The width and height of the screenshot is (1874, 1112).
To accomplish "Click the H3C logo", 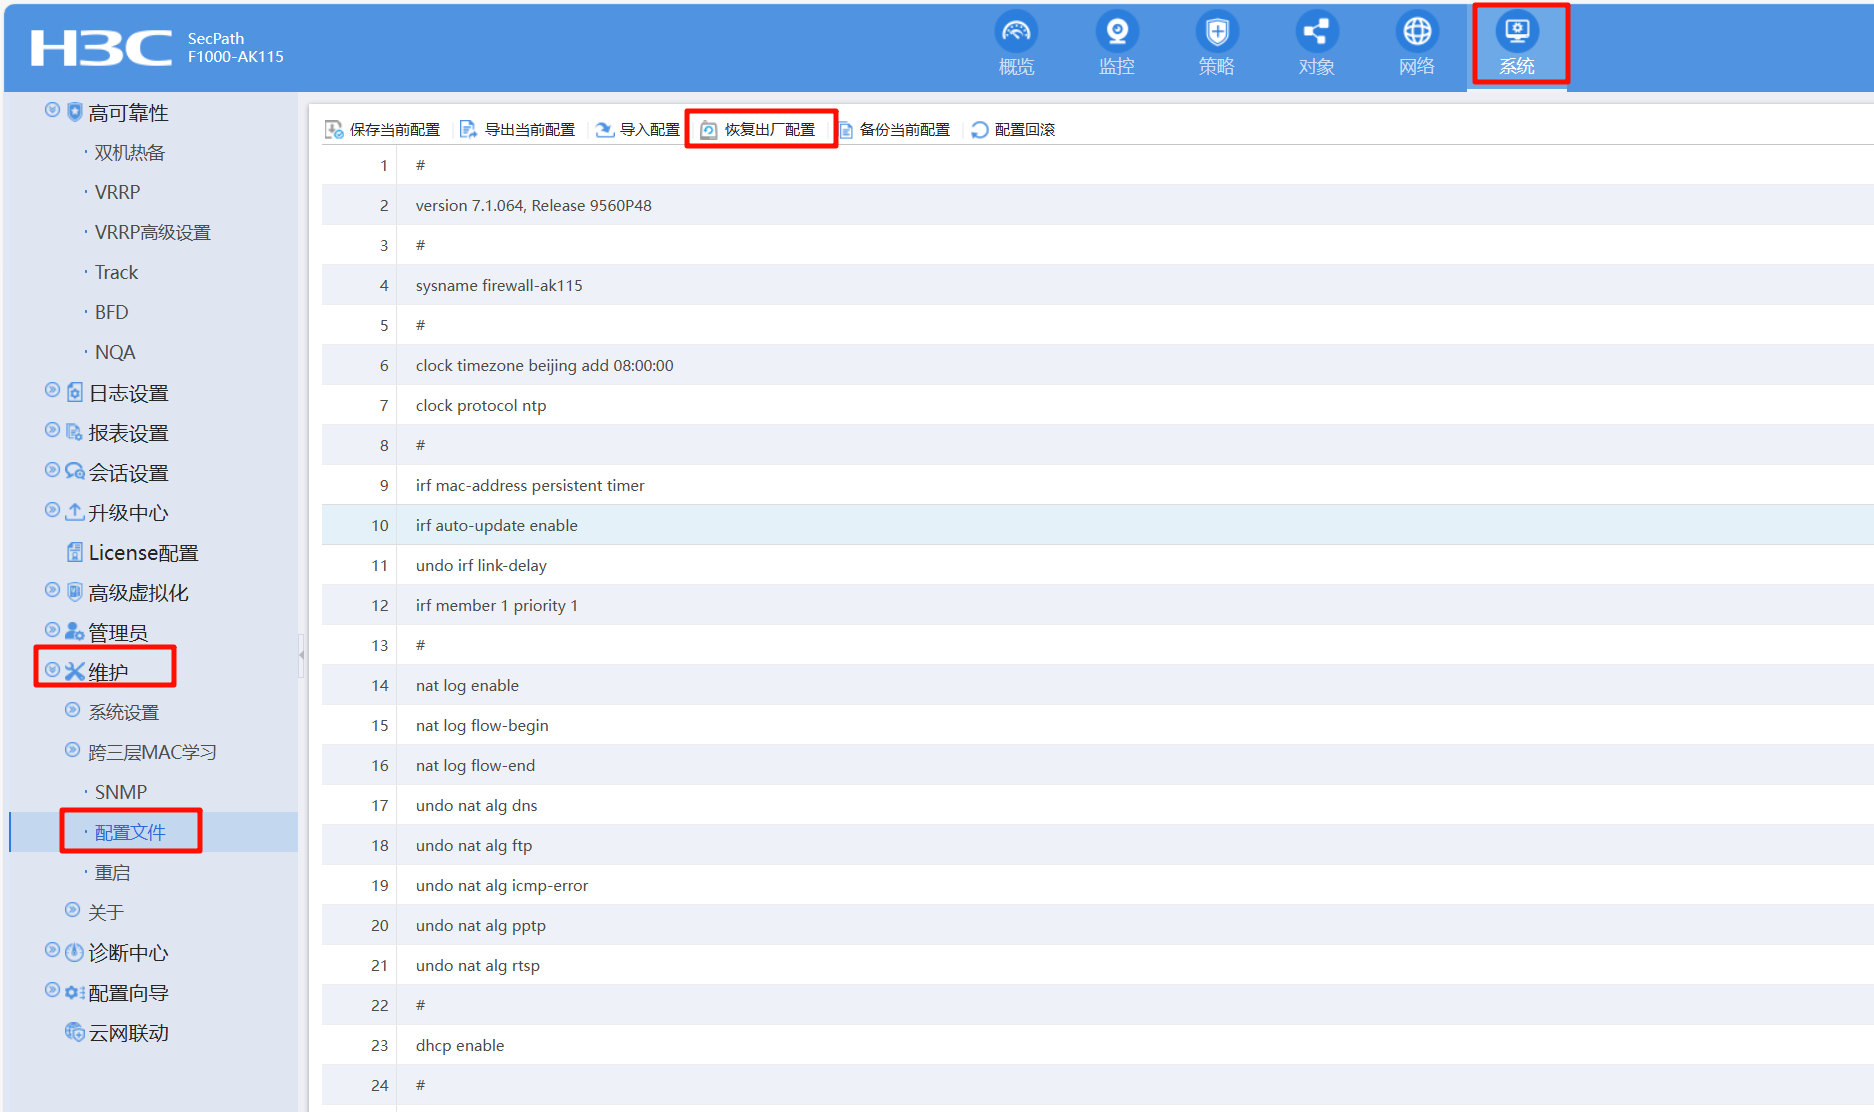I will pyautogui.click(x=101, y=47).
